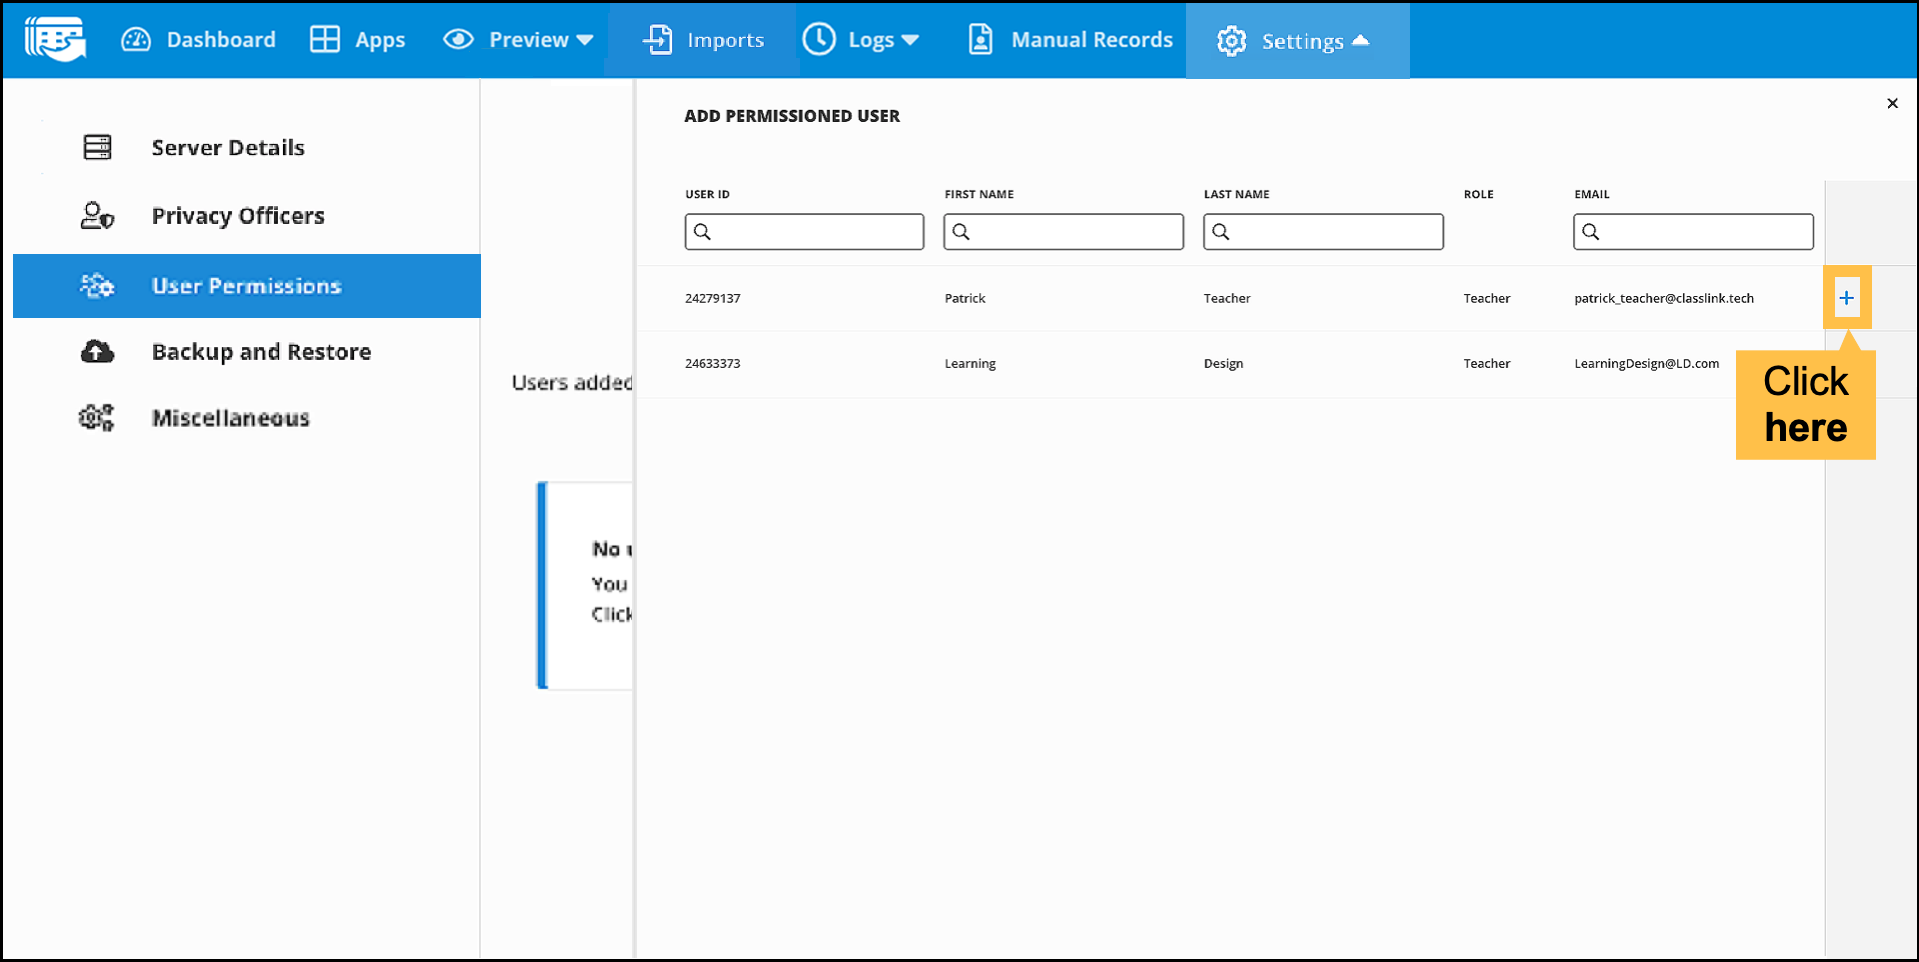Open the Dashboard gauge icon
Image resolution: width=1919 pixels, height=962 pixels.
click(x=136, y=40)
